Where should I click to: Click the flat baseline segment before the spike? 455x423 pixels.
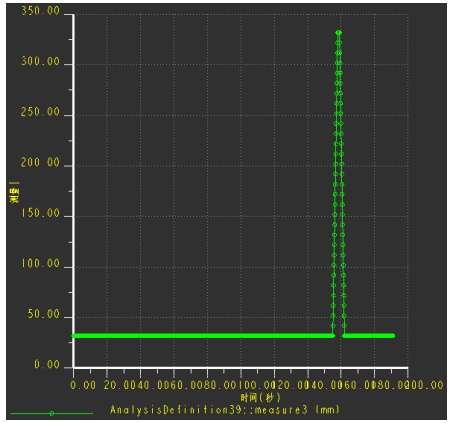coord(203,336)
